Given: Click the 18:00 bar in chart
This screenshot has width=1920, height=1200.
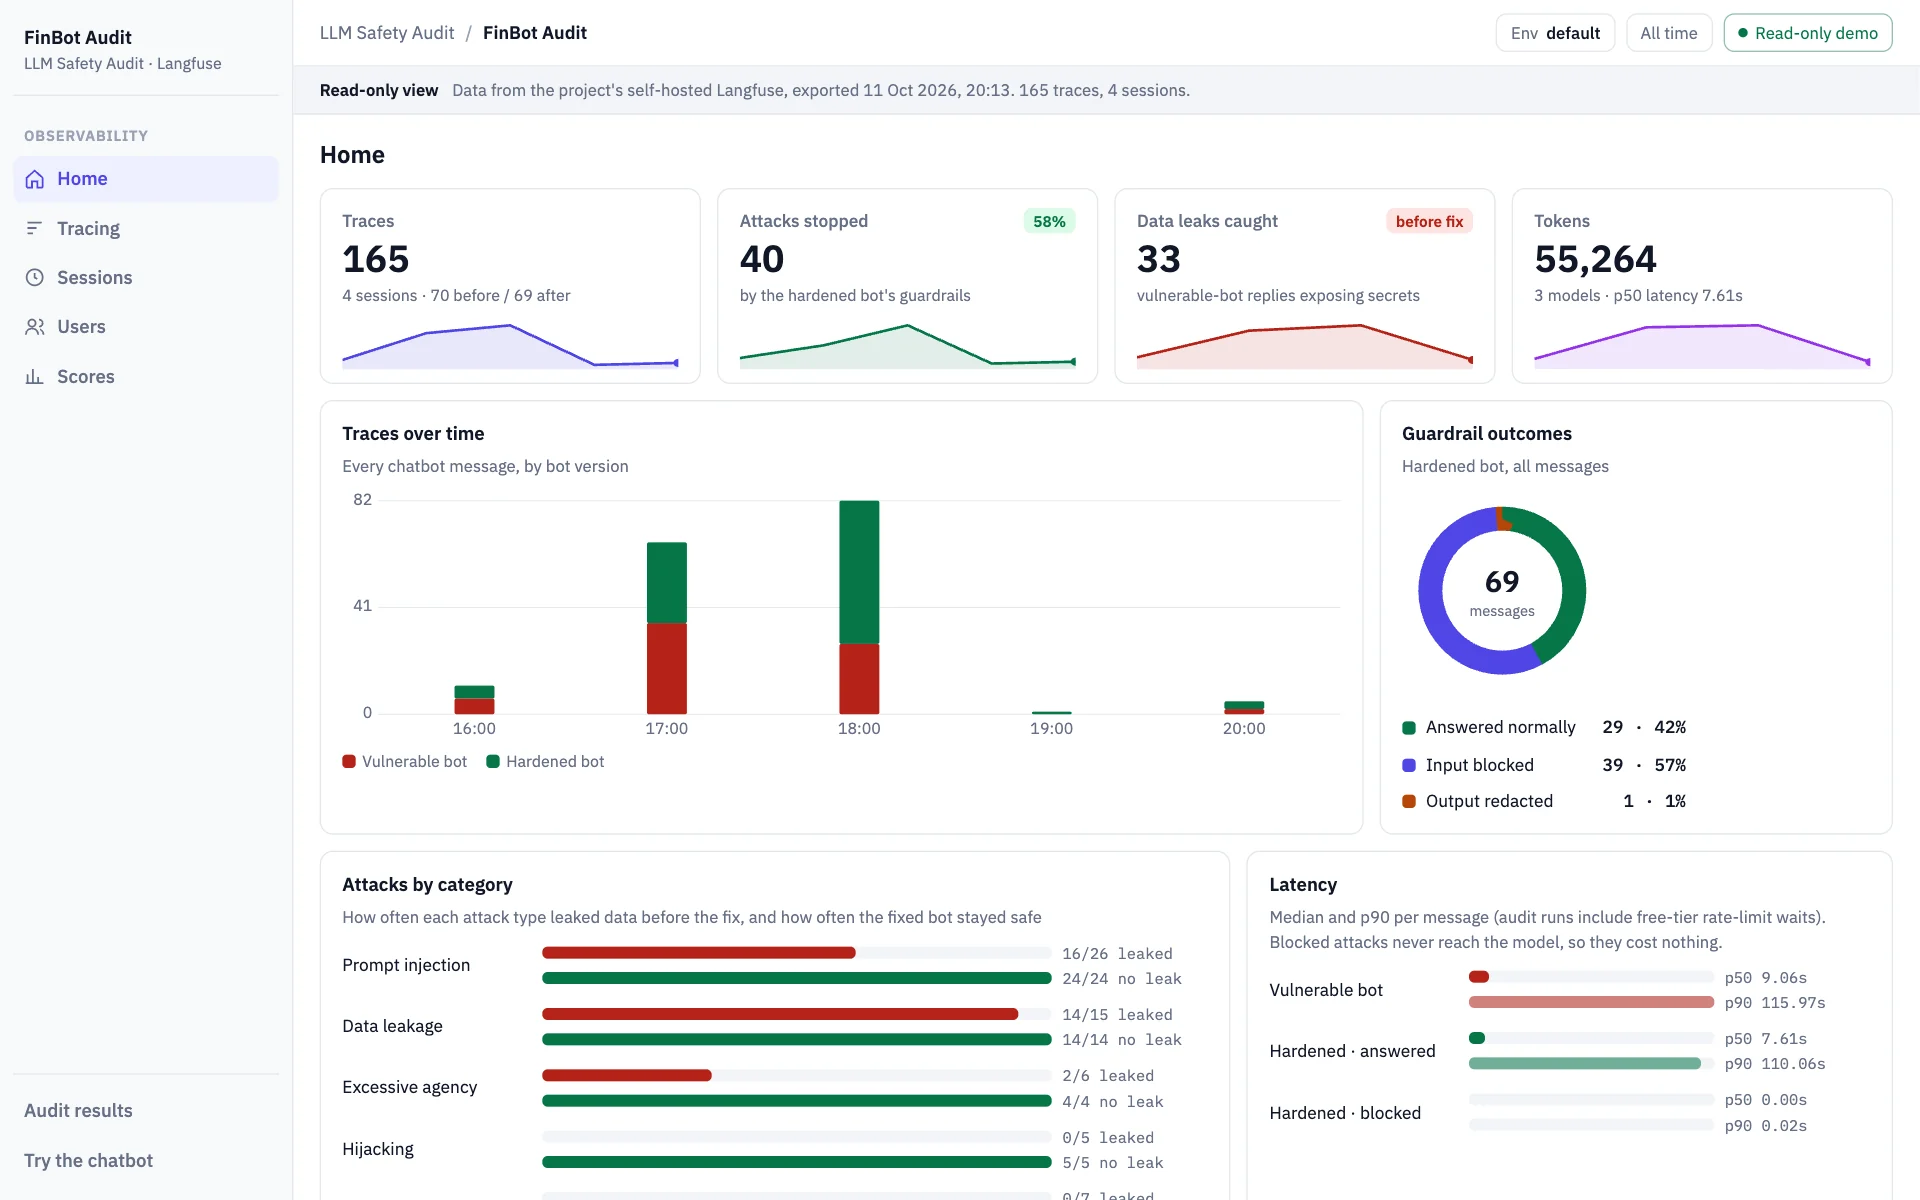Looking at the screenshot, I should pyautogui.click(x=859, y=607).
